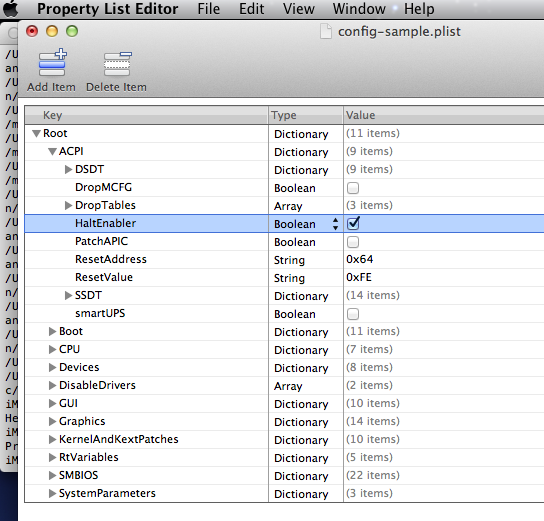Viewport: 544px width, 521px height.
Task: Click the Key column header
Action: pyautogui.click(x=146, y=115)
